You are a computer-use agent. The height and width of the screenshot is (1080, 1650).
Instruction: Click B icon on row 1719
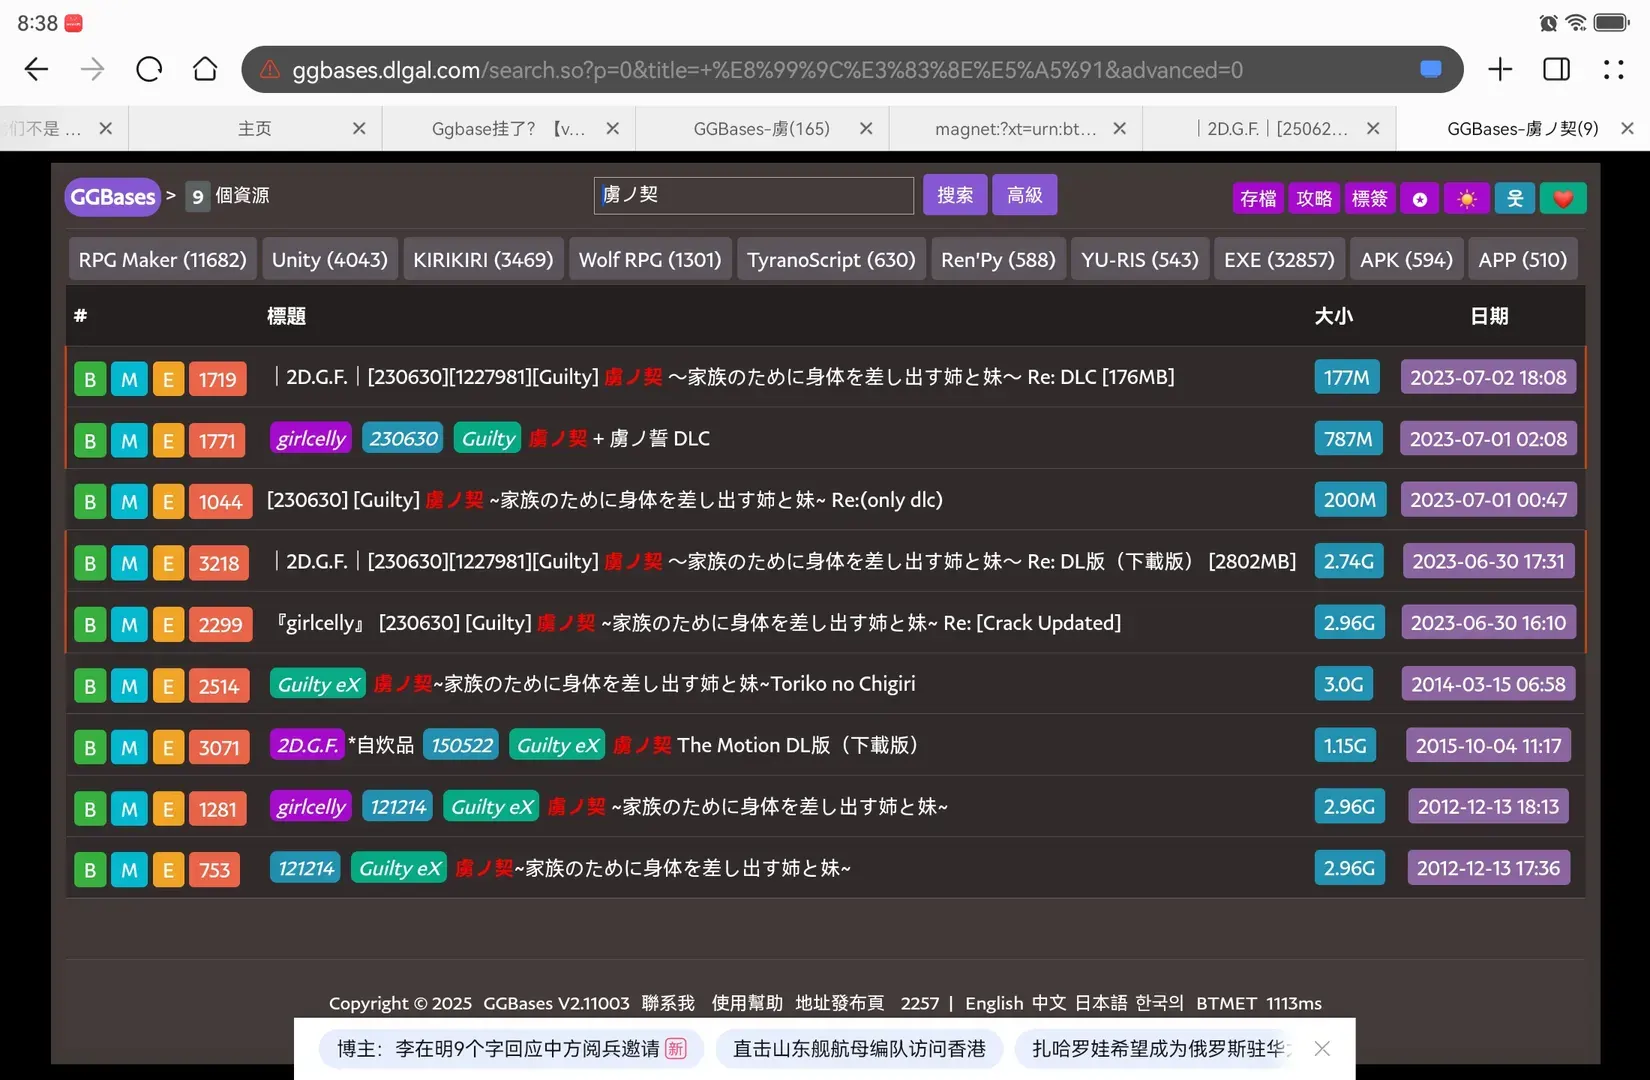click(x=90, y=379)
